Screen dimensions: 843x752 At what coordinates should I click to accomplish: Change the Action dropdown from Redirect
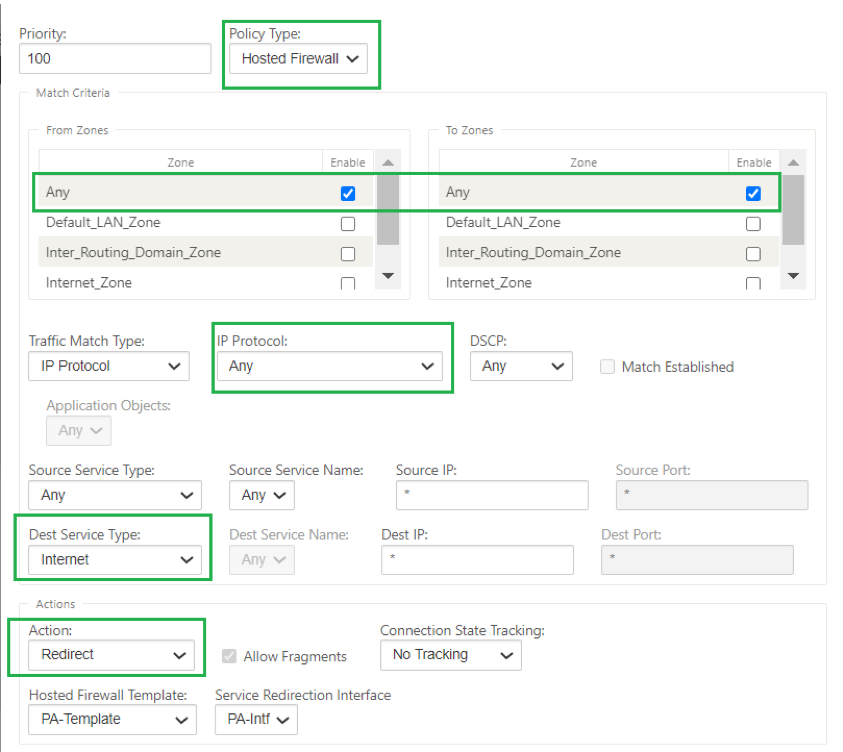(111, 655)
